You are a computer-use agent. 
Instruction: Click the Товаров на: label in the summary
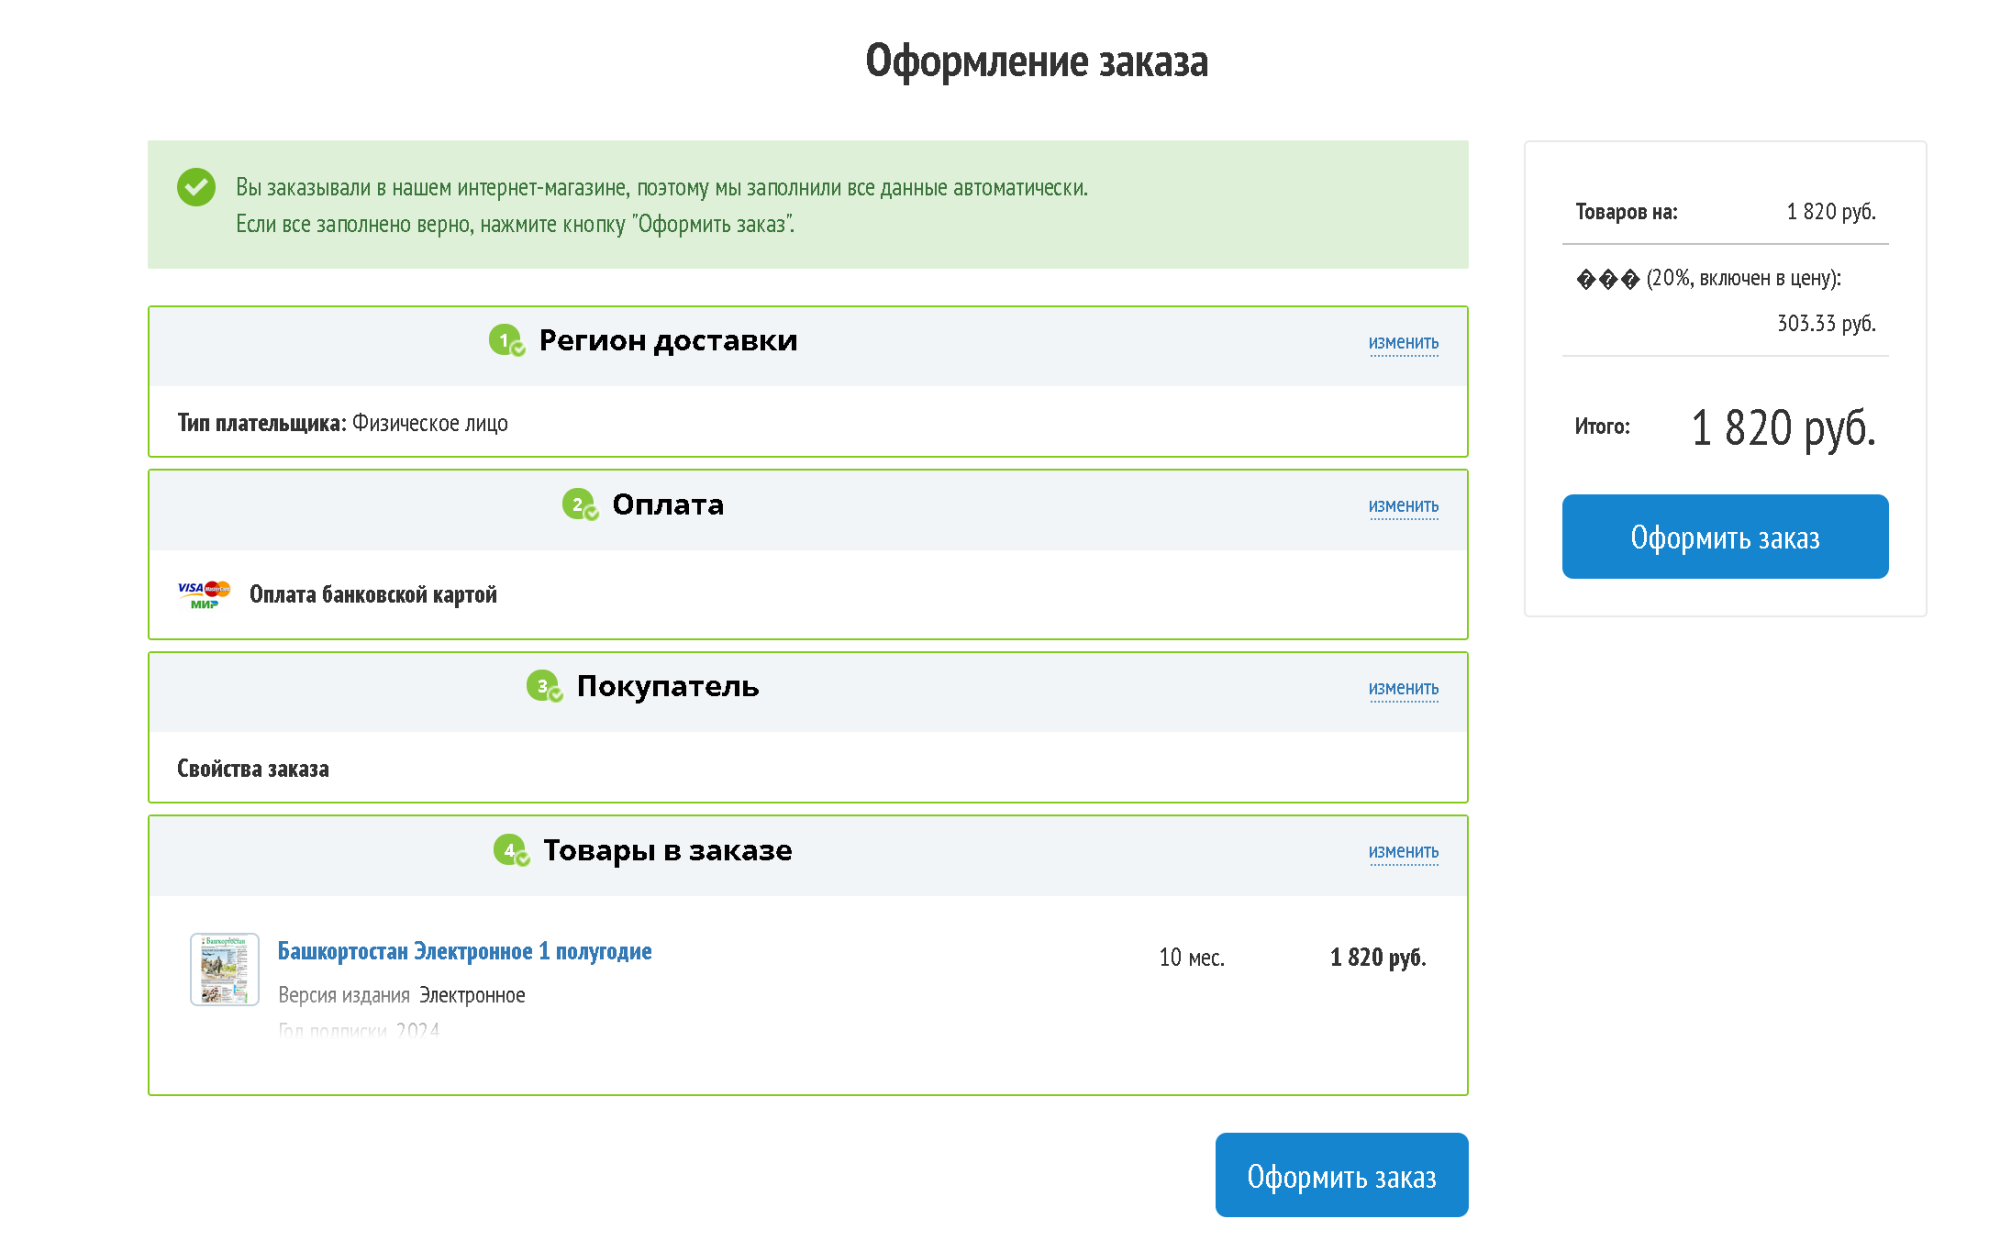(1626, 212)
